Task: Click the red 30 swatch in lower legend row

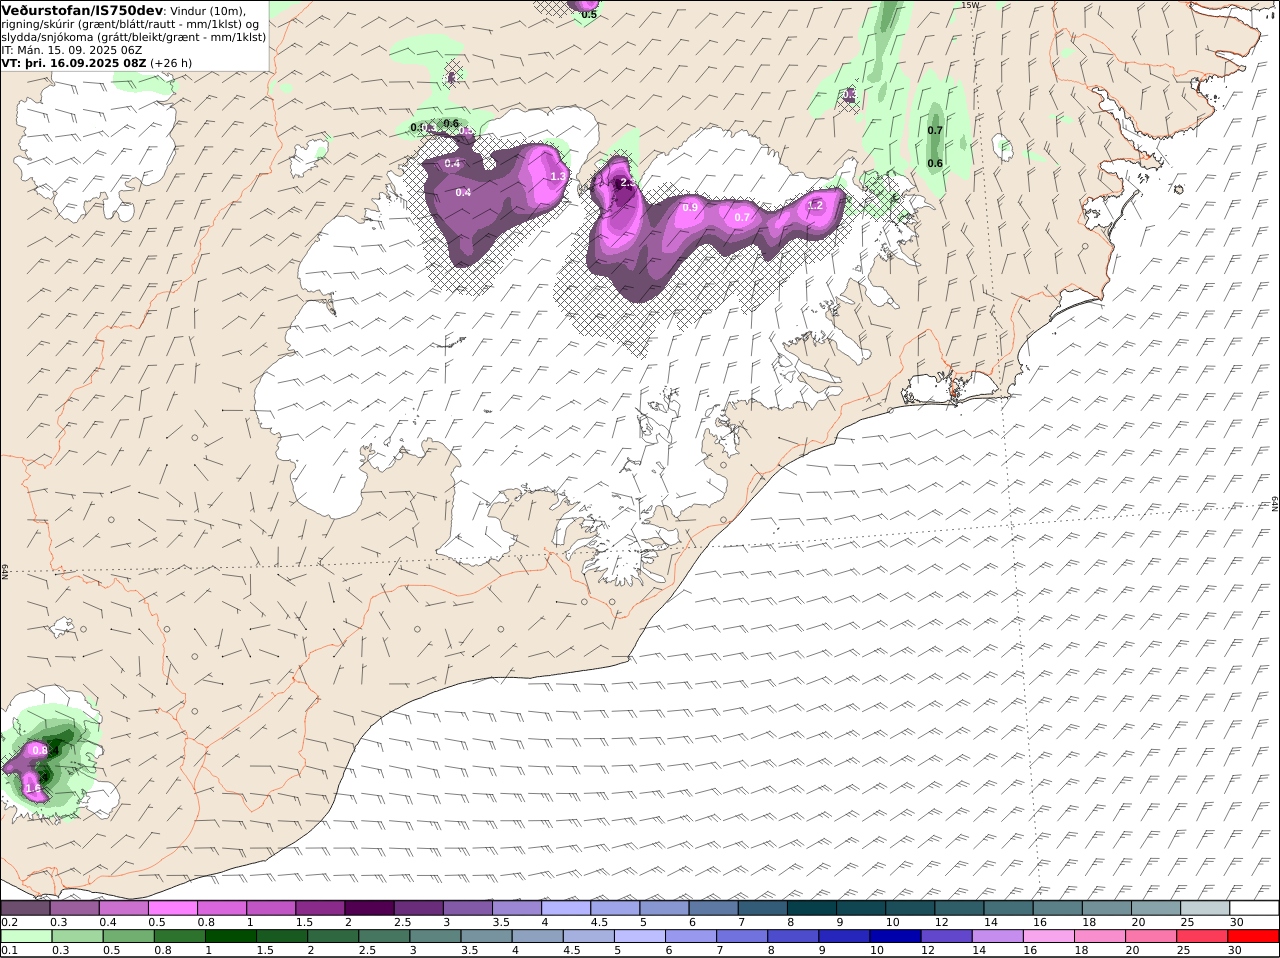Action: [1253, 937]
